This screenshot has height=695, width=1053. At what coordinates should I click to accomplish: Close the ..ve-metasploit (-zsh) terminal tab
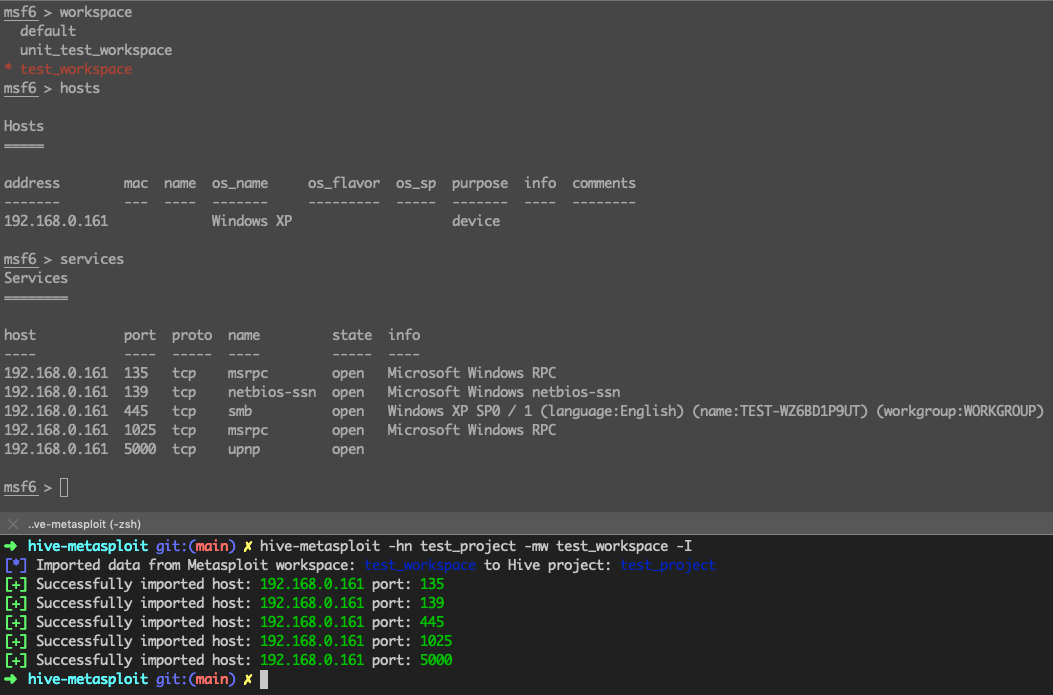click(x=13, y=523)
